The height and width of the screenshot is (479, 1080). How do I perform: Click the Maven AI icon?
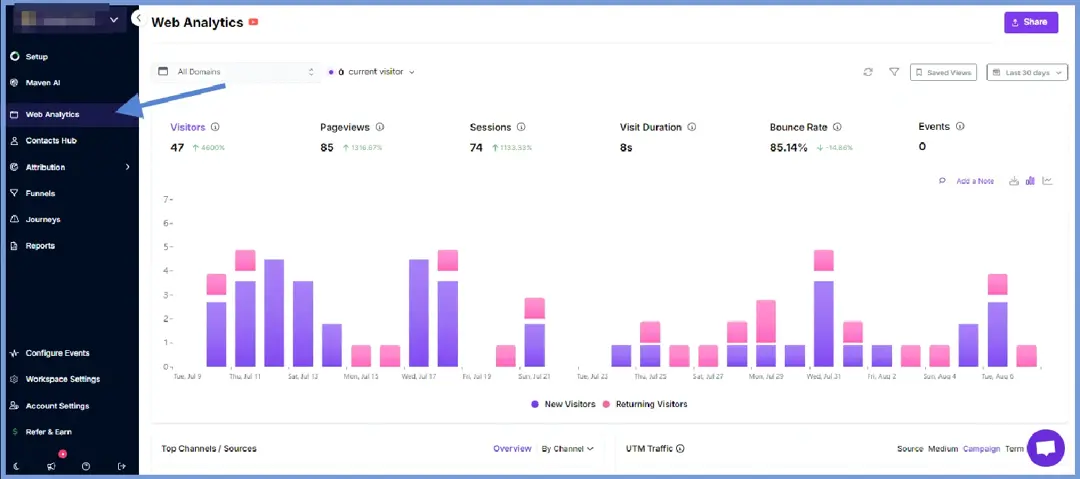[14, 83]
